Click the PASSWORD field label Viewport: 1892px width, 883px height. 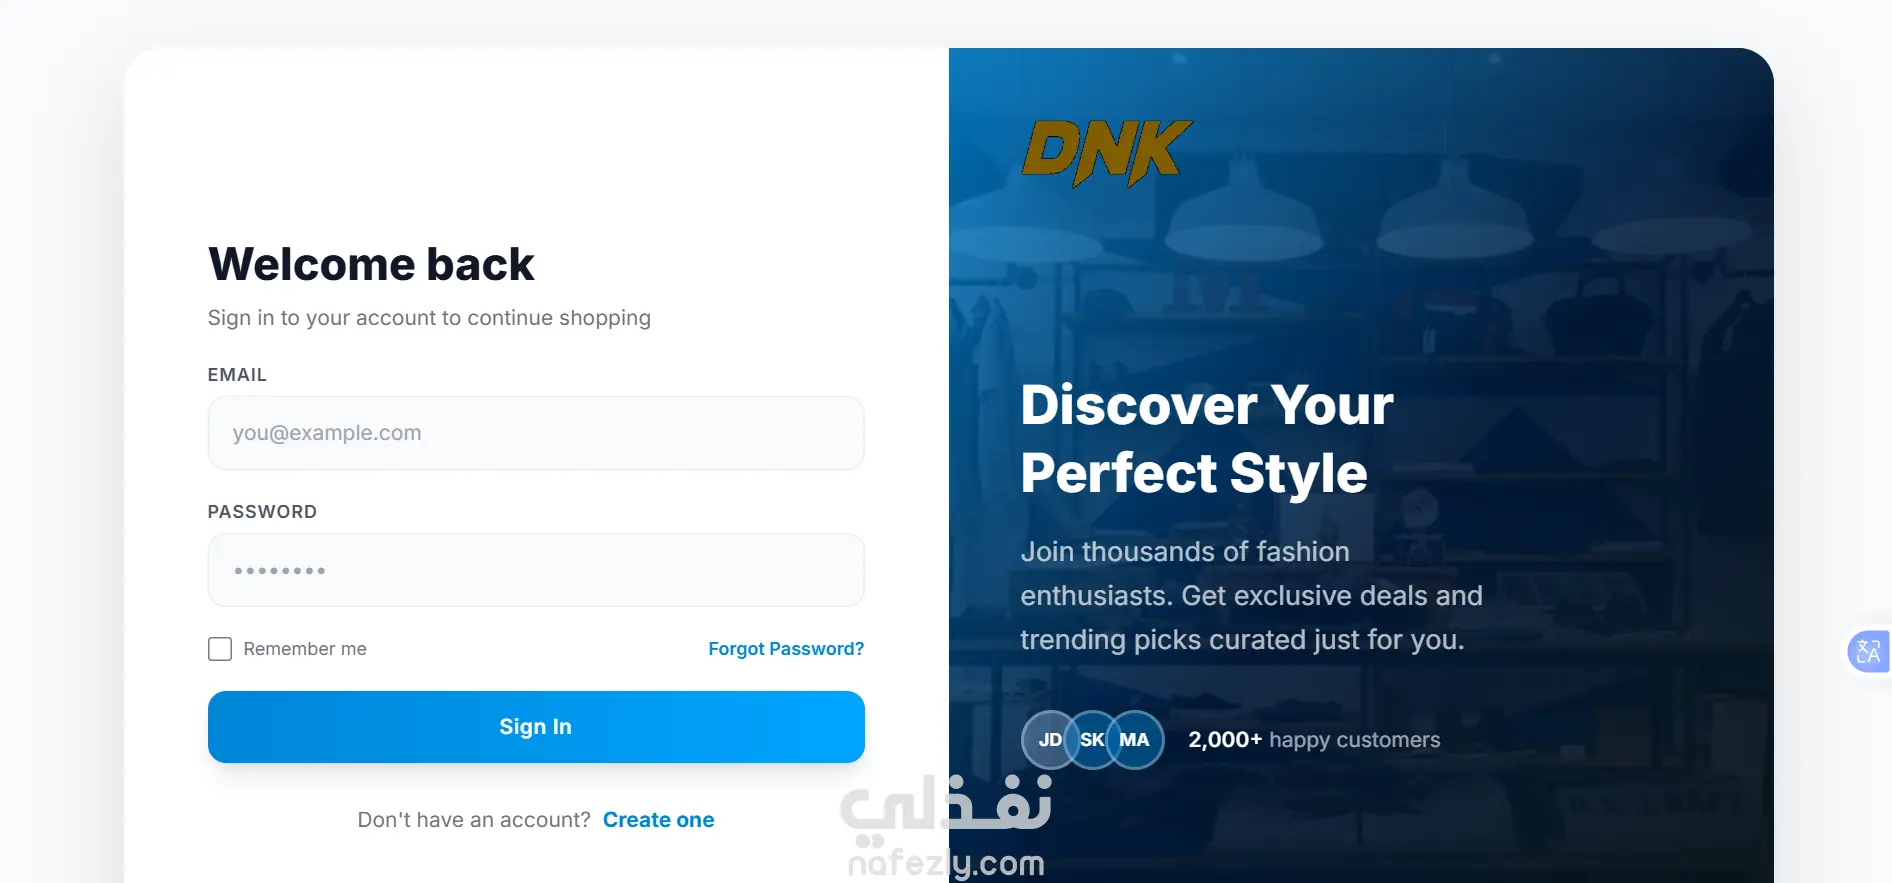pos(262,512)
